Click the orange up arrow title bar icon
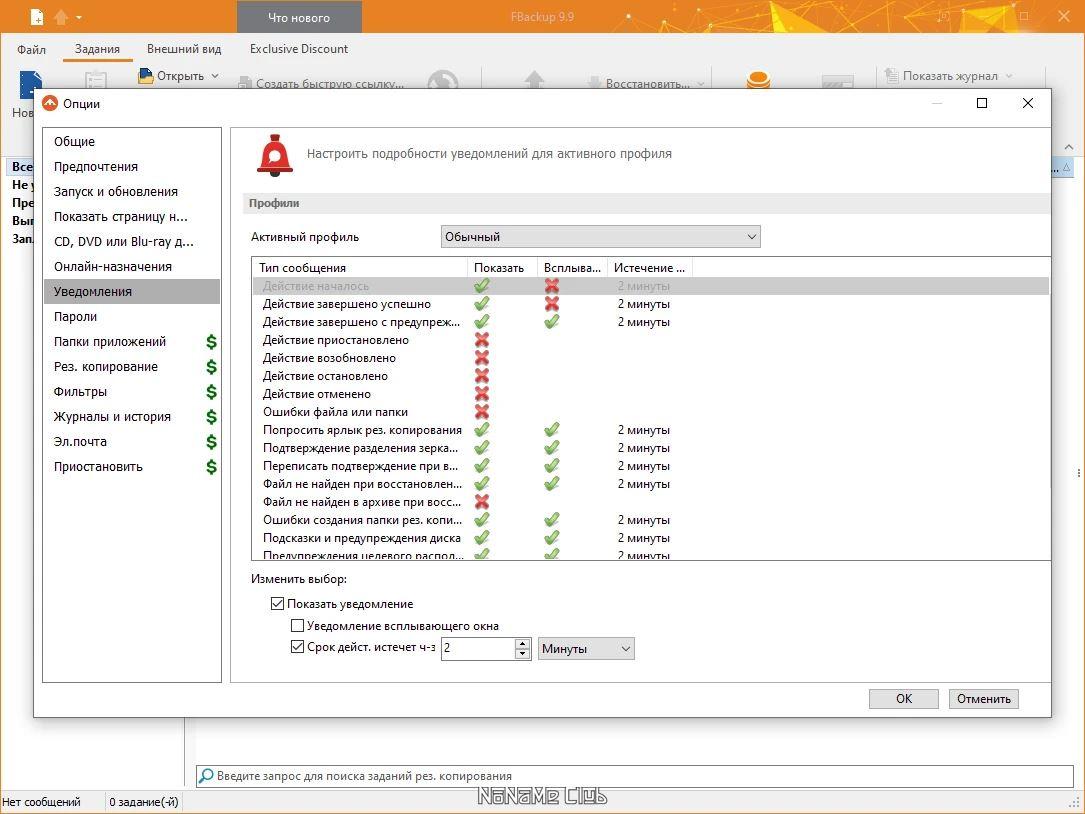Screen dimensions: 1085x814 tap(61, 17)
